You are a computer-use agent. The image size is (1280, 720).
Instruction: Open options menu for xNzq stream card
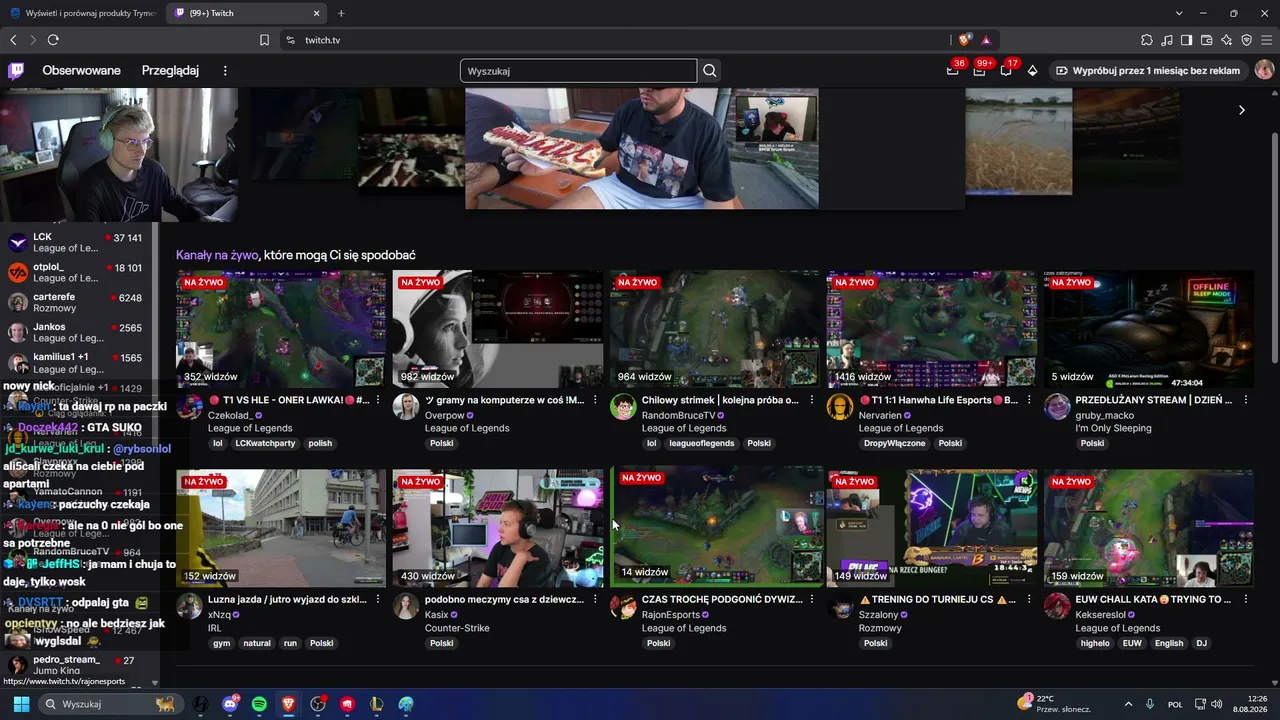[379, 600]
